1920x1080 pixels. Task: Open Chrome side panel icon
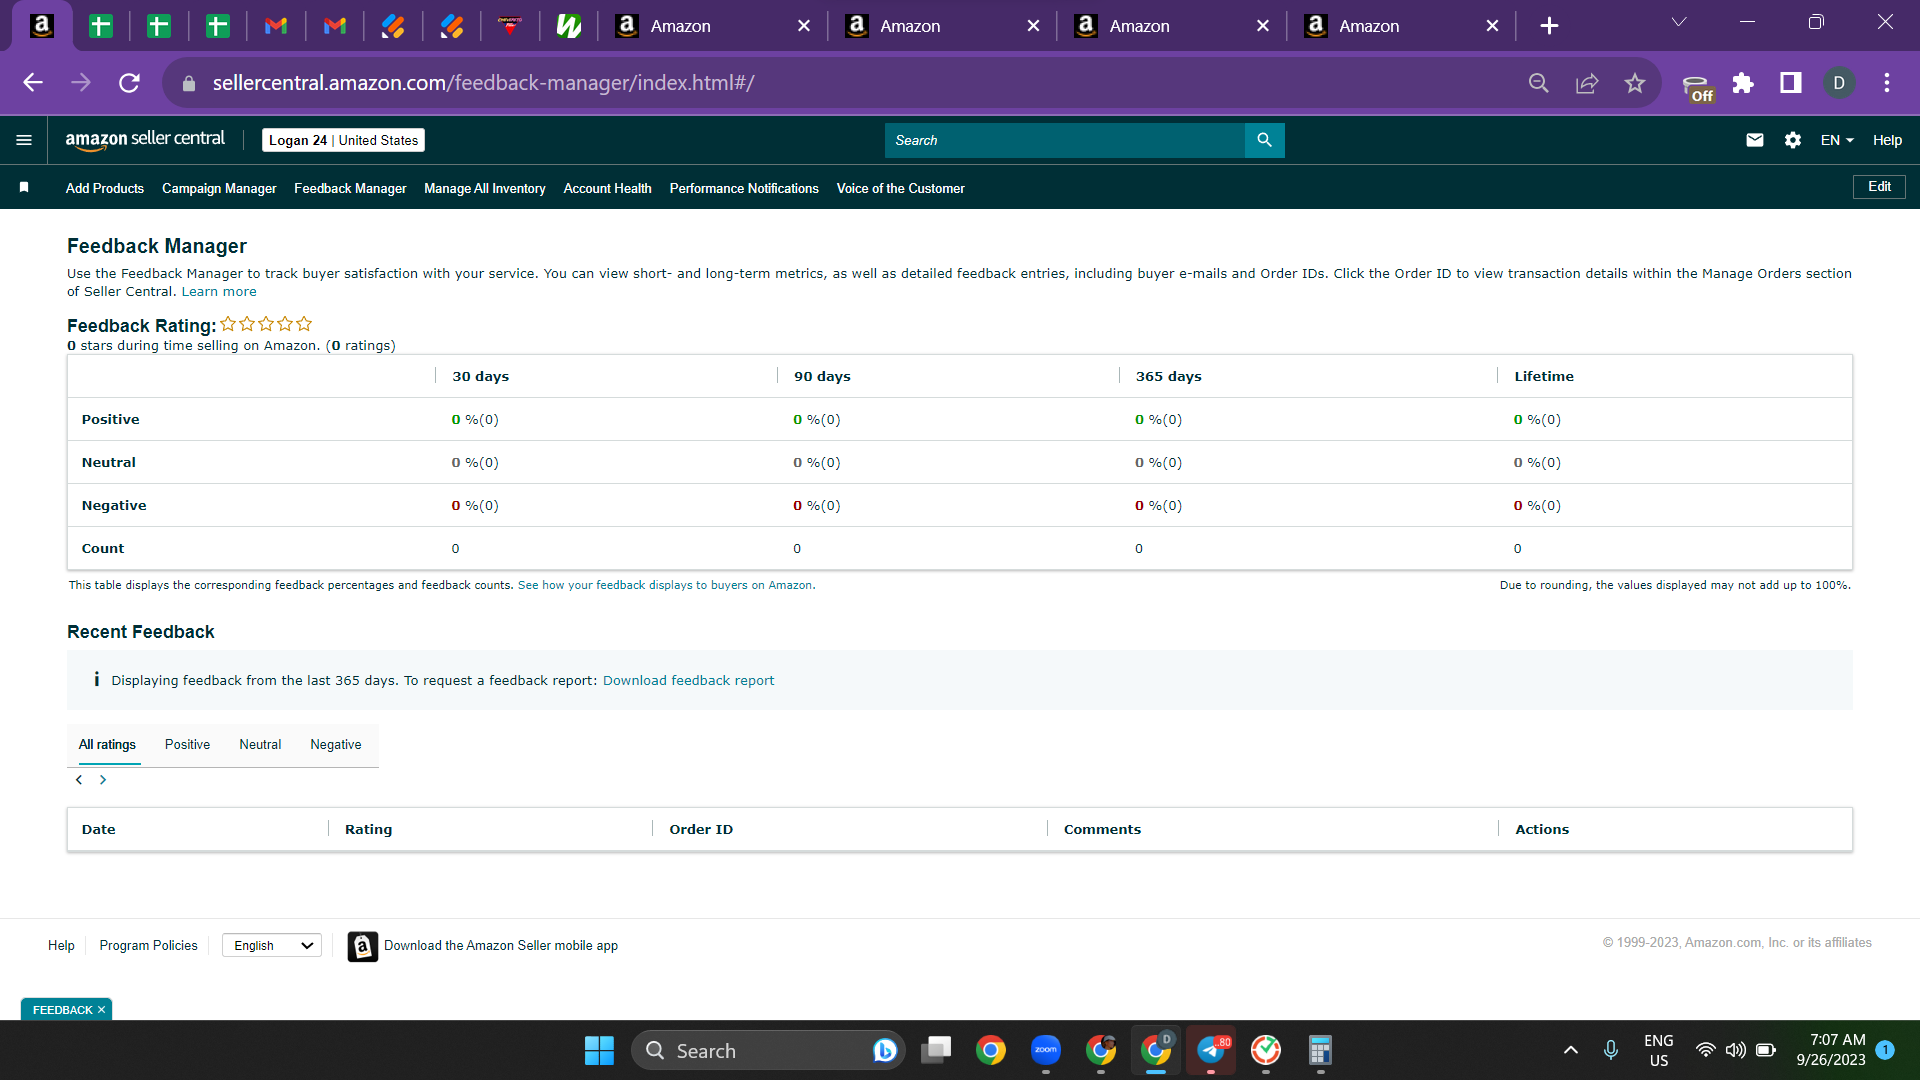point(1790,83)
